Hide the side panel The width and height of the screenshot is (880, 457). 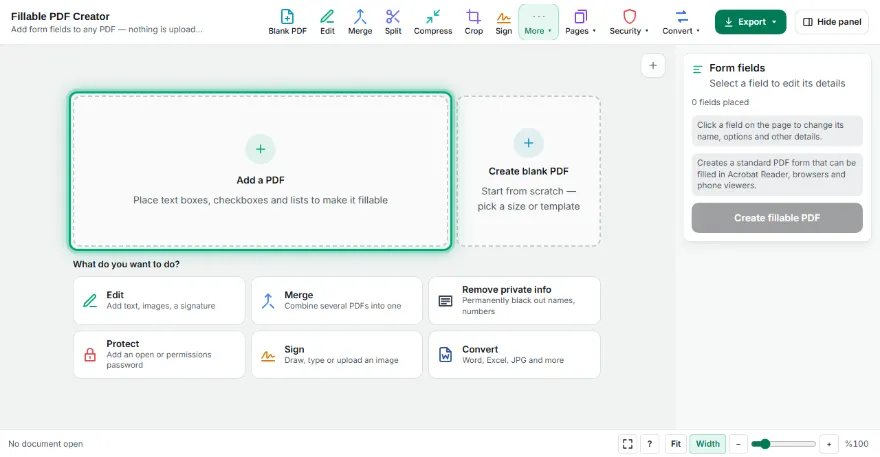click(832, 22)
